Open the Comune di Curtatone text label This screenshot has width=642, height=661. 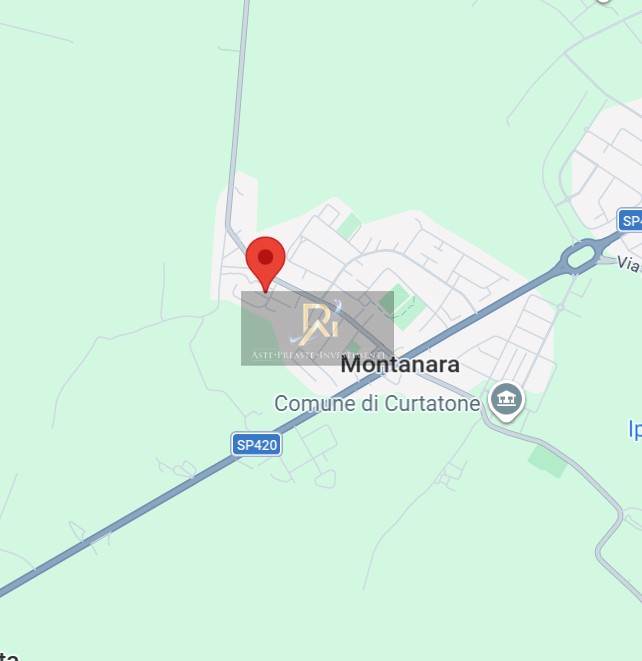click(x=377, y=403)
